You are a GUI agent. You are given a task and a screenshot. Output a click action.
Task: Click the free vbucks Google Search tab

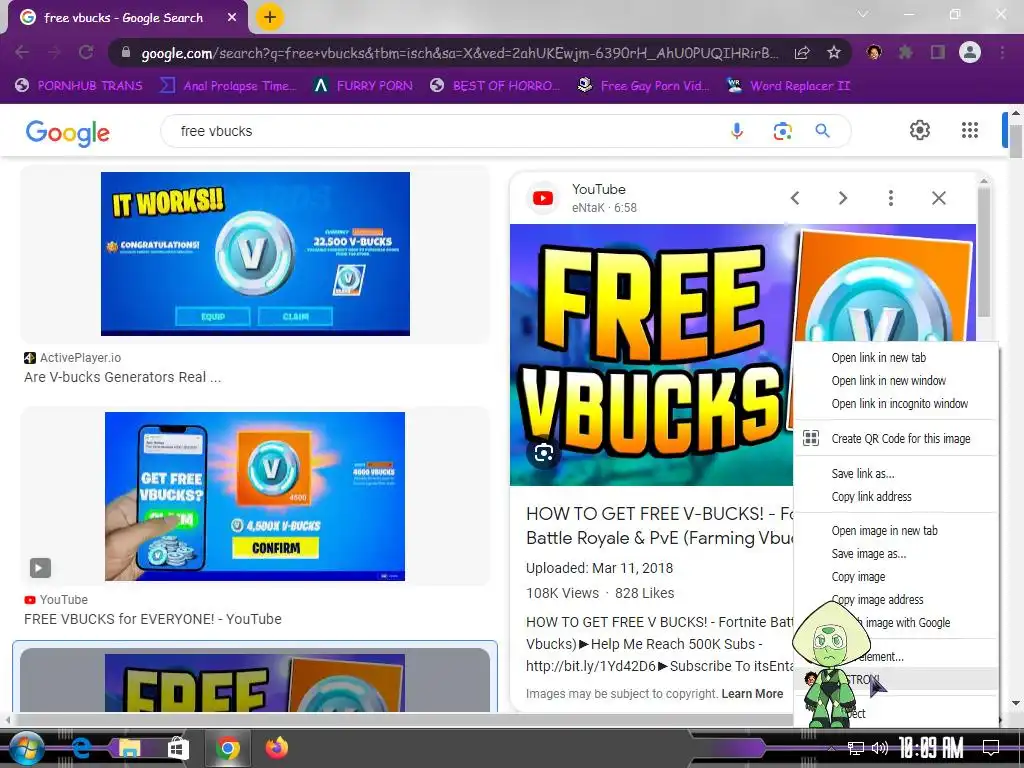(x=124, y=18)
